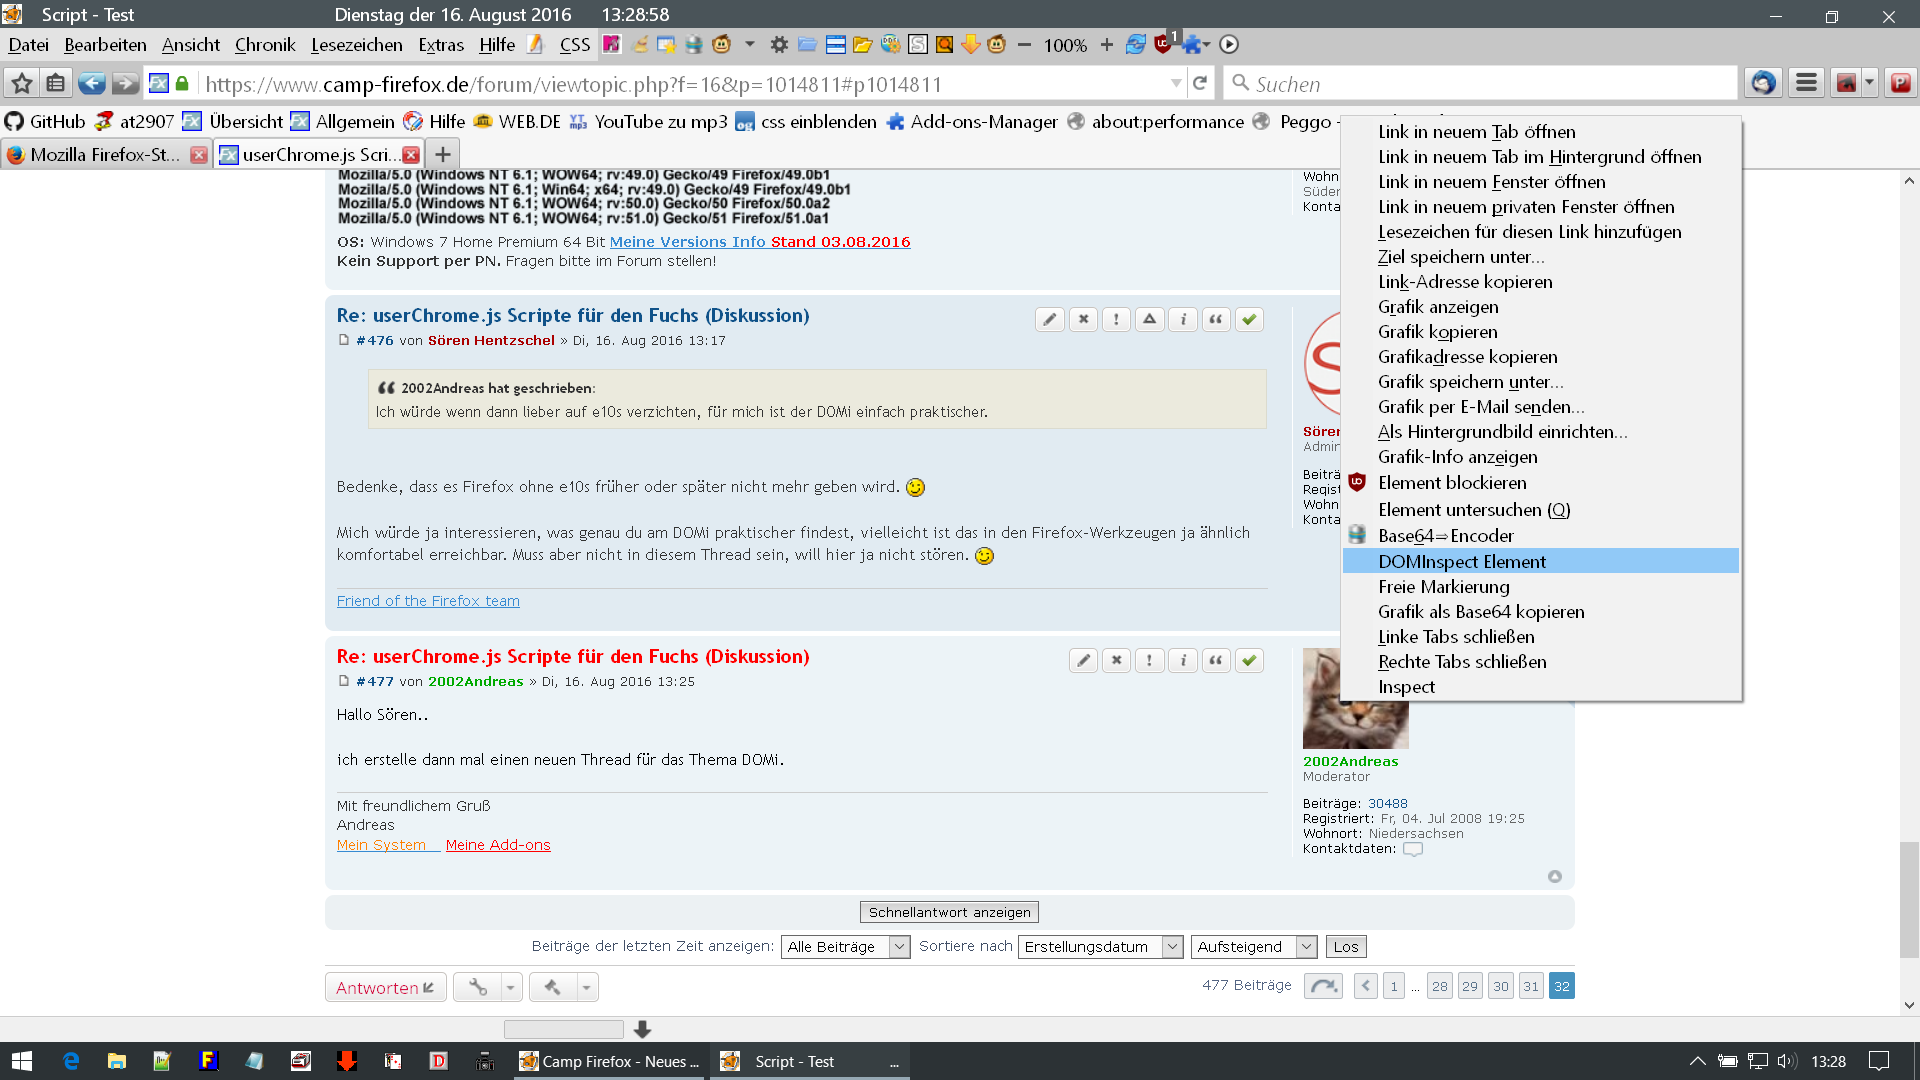Click the edit pencil icon on post #476
1920x1080 pixels.
coord(1049,319)
